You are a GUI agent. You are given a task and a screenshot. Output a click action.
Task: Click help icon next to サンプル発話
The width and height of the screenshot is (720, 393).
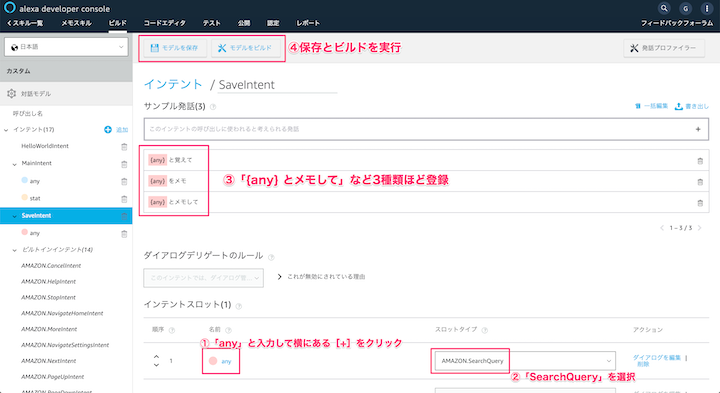(x=213, y=107)
